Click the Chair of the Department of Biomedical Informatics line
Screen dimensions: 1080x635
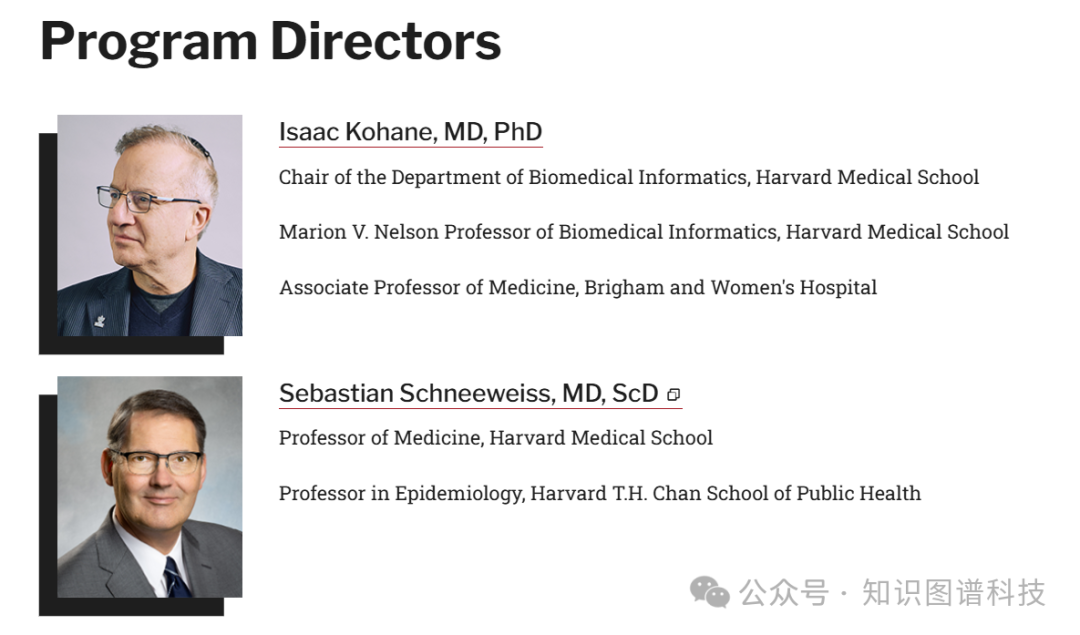coord(628,177)
